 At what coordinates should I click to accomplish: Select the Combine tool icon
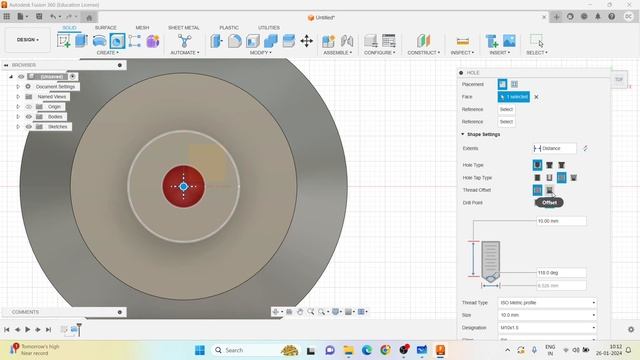point(271,41)
